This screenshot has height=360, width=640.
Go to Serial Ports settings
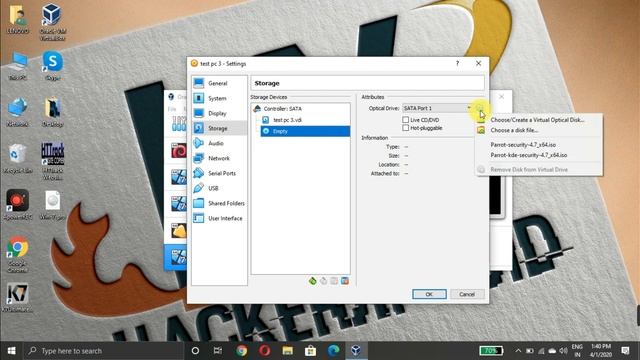tap(219, 173)
